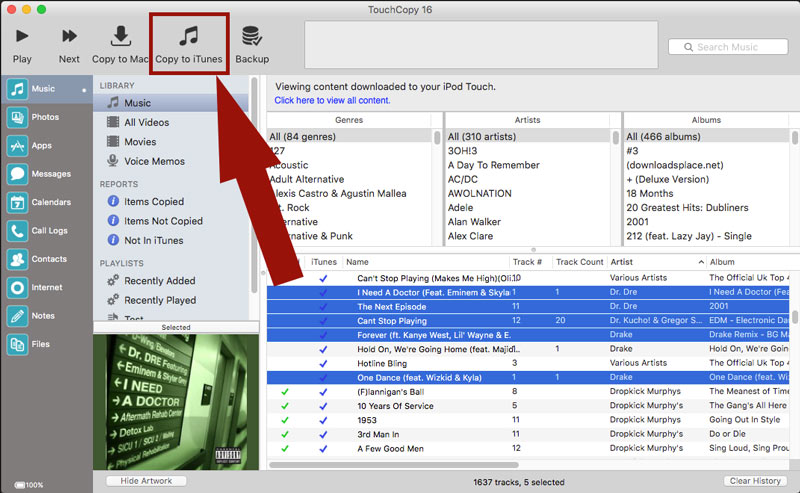Select track The Next Episode
The width and height of the screenshot is (800, 493).
tap(528, 307)
